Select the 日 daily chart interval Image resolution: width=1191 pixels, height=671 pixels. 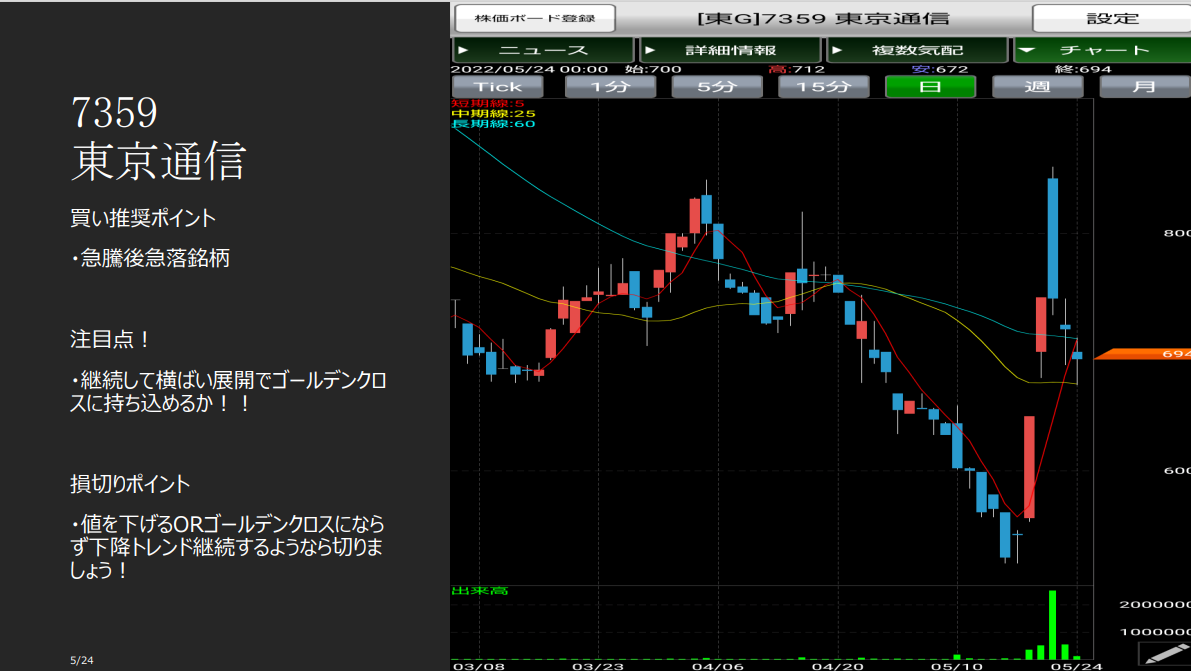pyautogui.click(x=930, y=87)
